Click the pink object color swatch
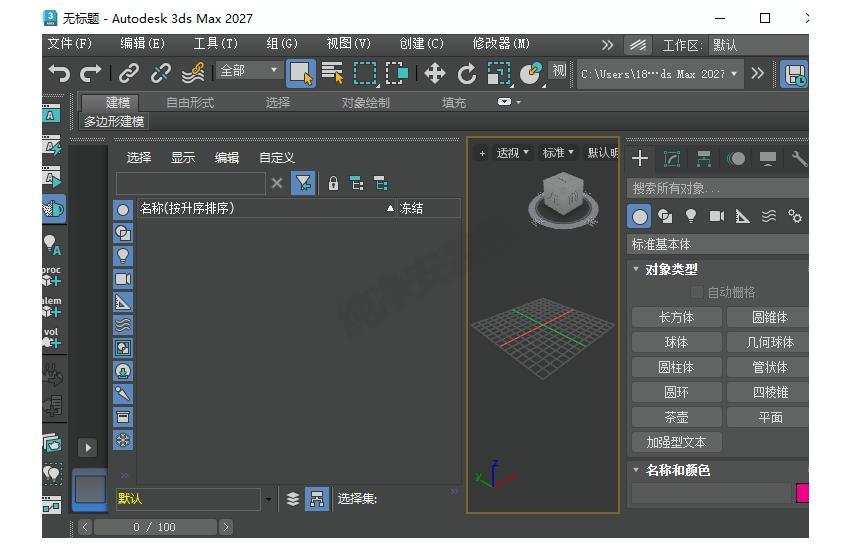 803,492
